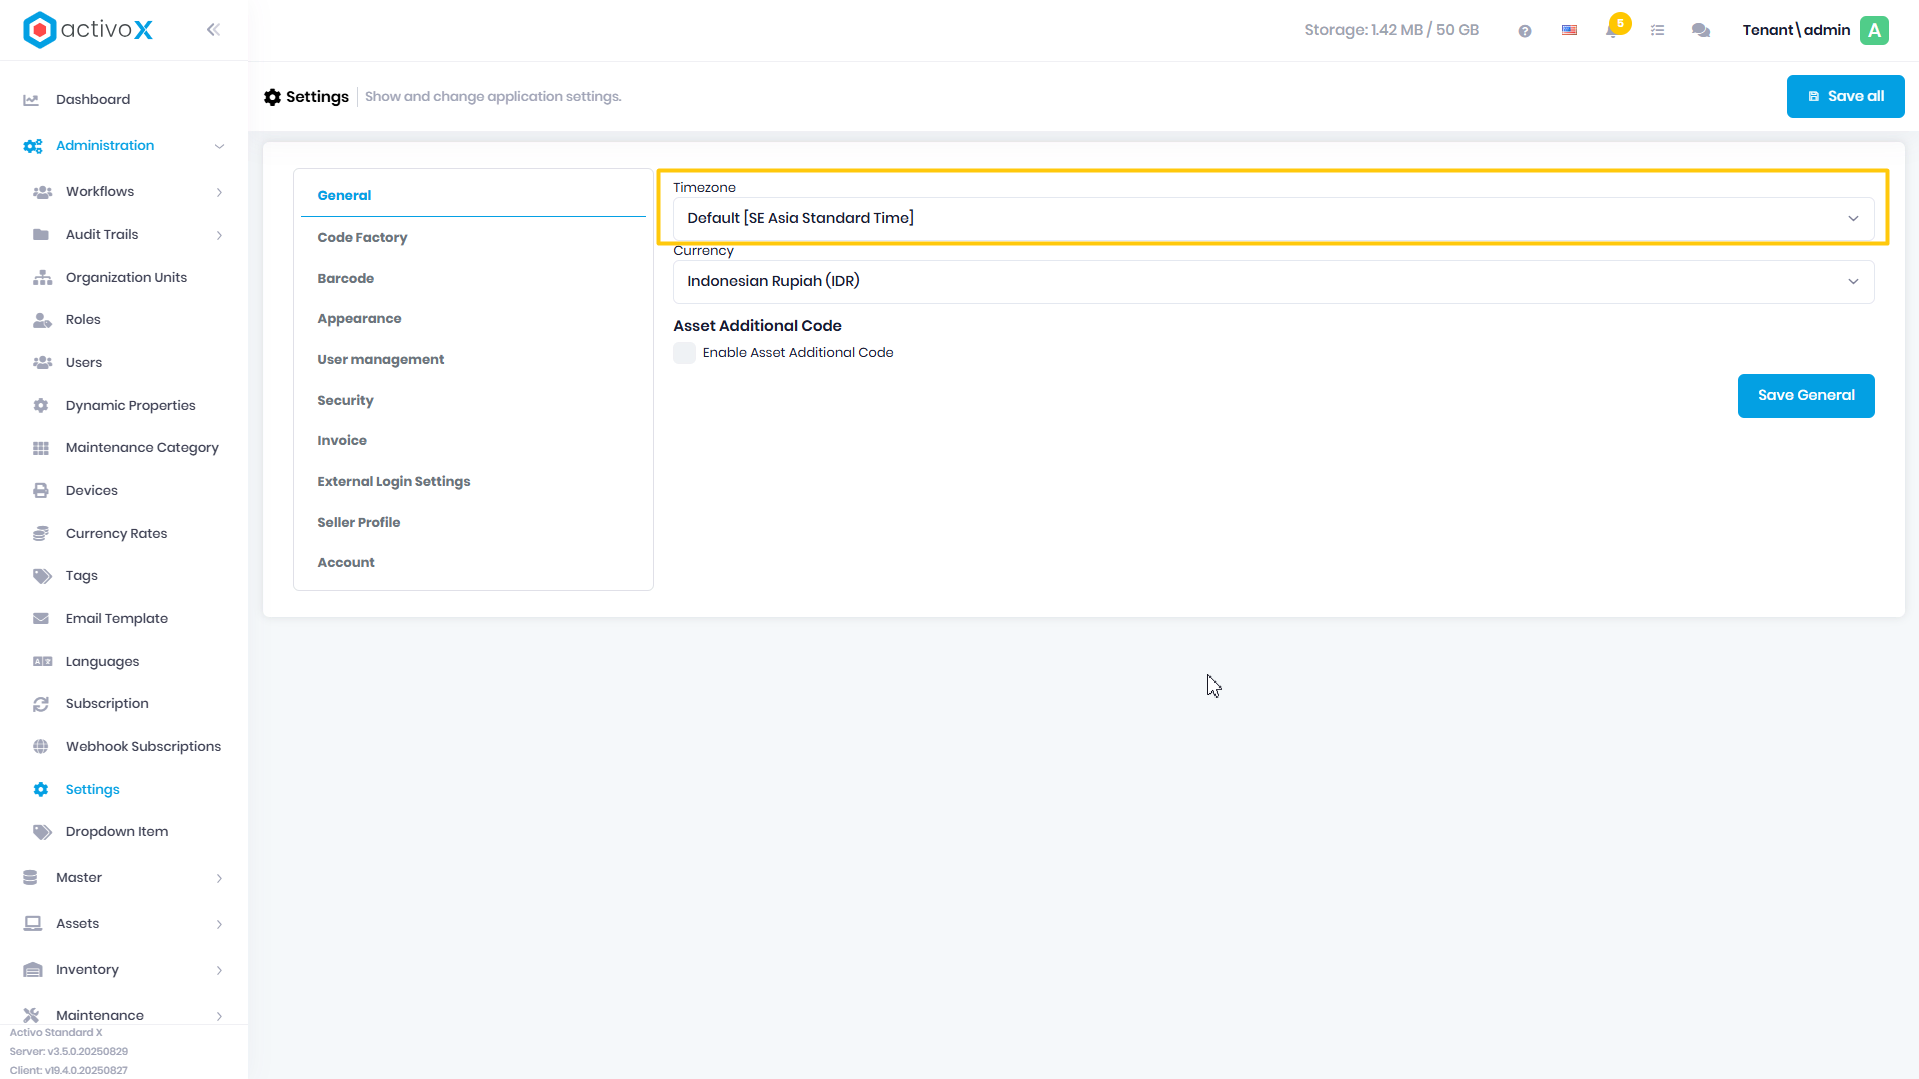1919x1079 pixels.
Task: Switch to the User management tab
Action: click(x=381, y=360)
